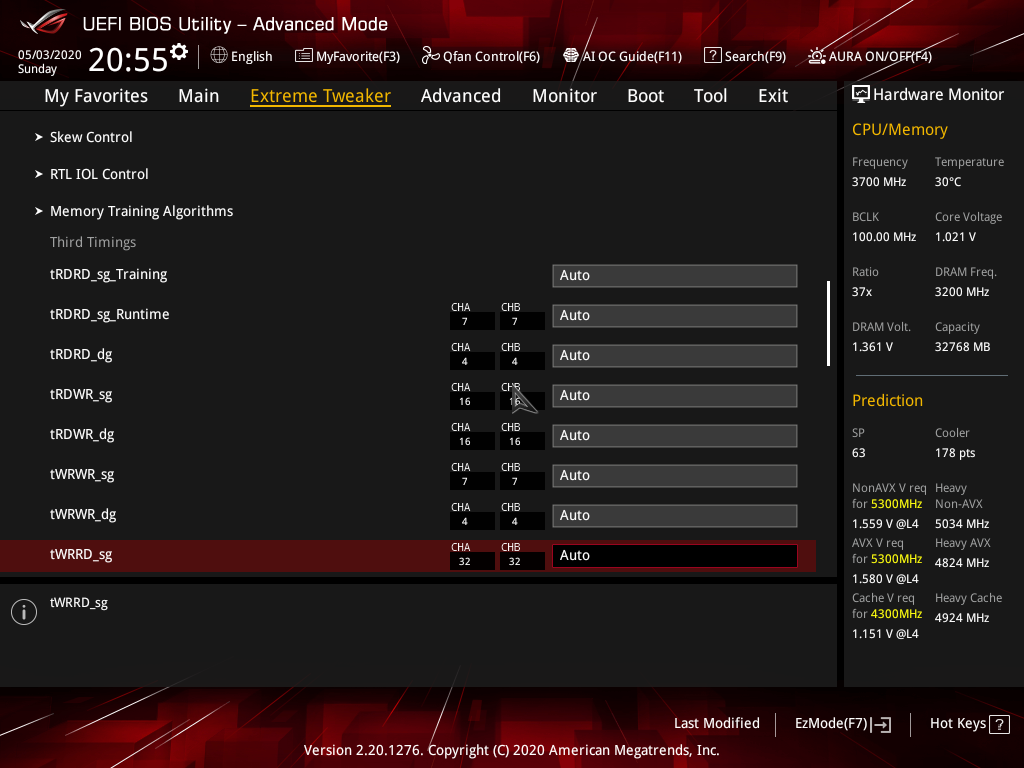
Task: Open Qfan Control fan icon
Action: click(x=430, y=56)
